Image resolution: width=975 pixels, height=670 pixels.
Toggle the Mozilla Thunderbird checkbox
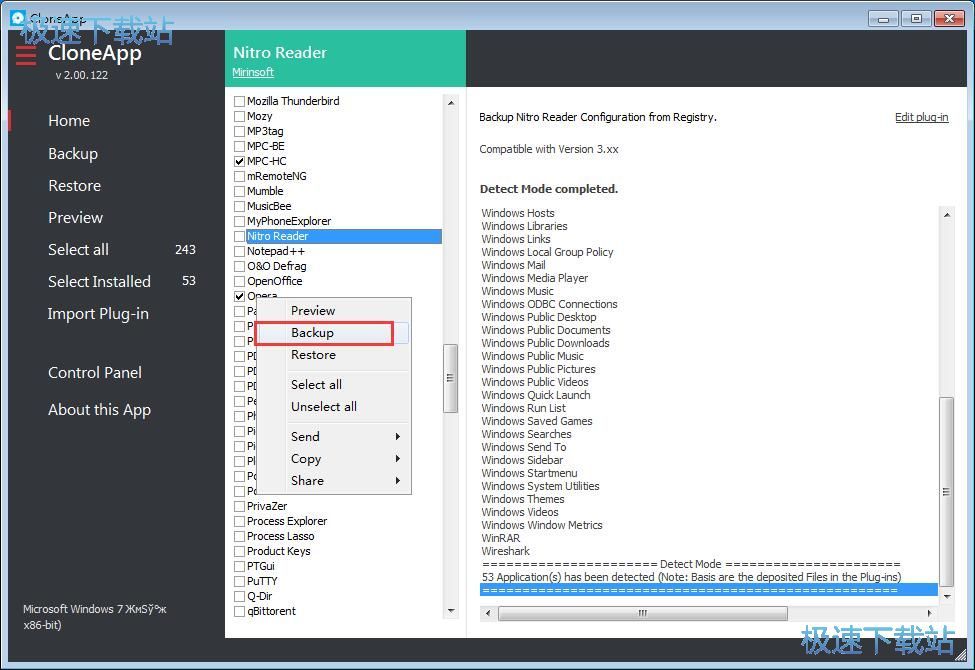point(239,101)
